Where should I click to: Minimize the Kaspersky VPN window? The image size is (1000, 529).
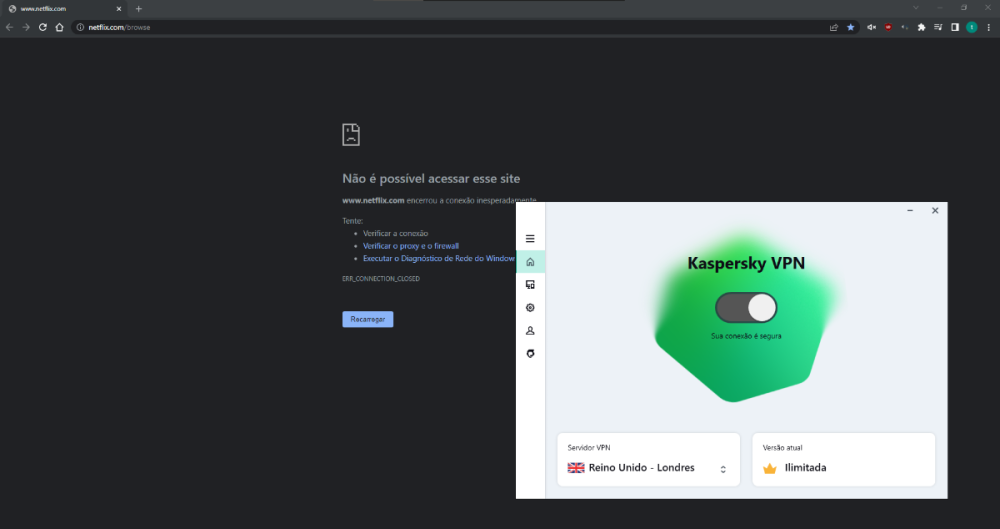point(910,211)
